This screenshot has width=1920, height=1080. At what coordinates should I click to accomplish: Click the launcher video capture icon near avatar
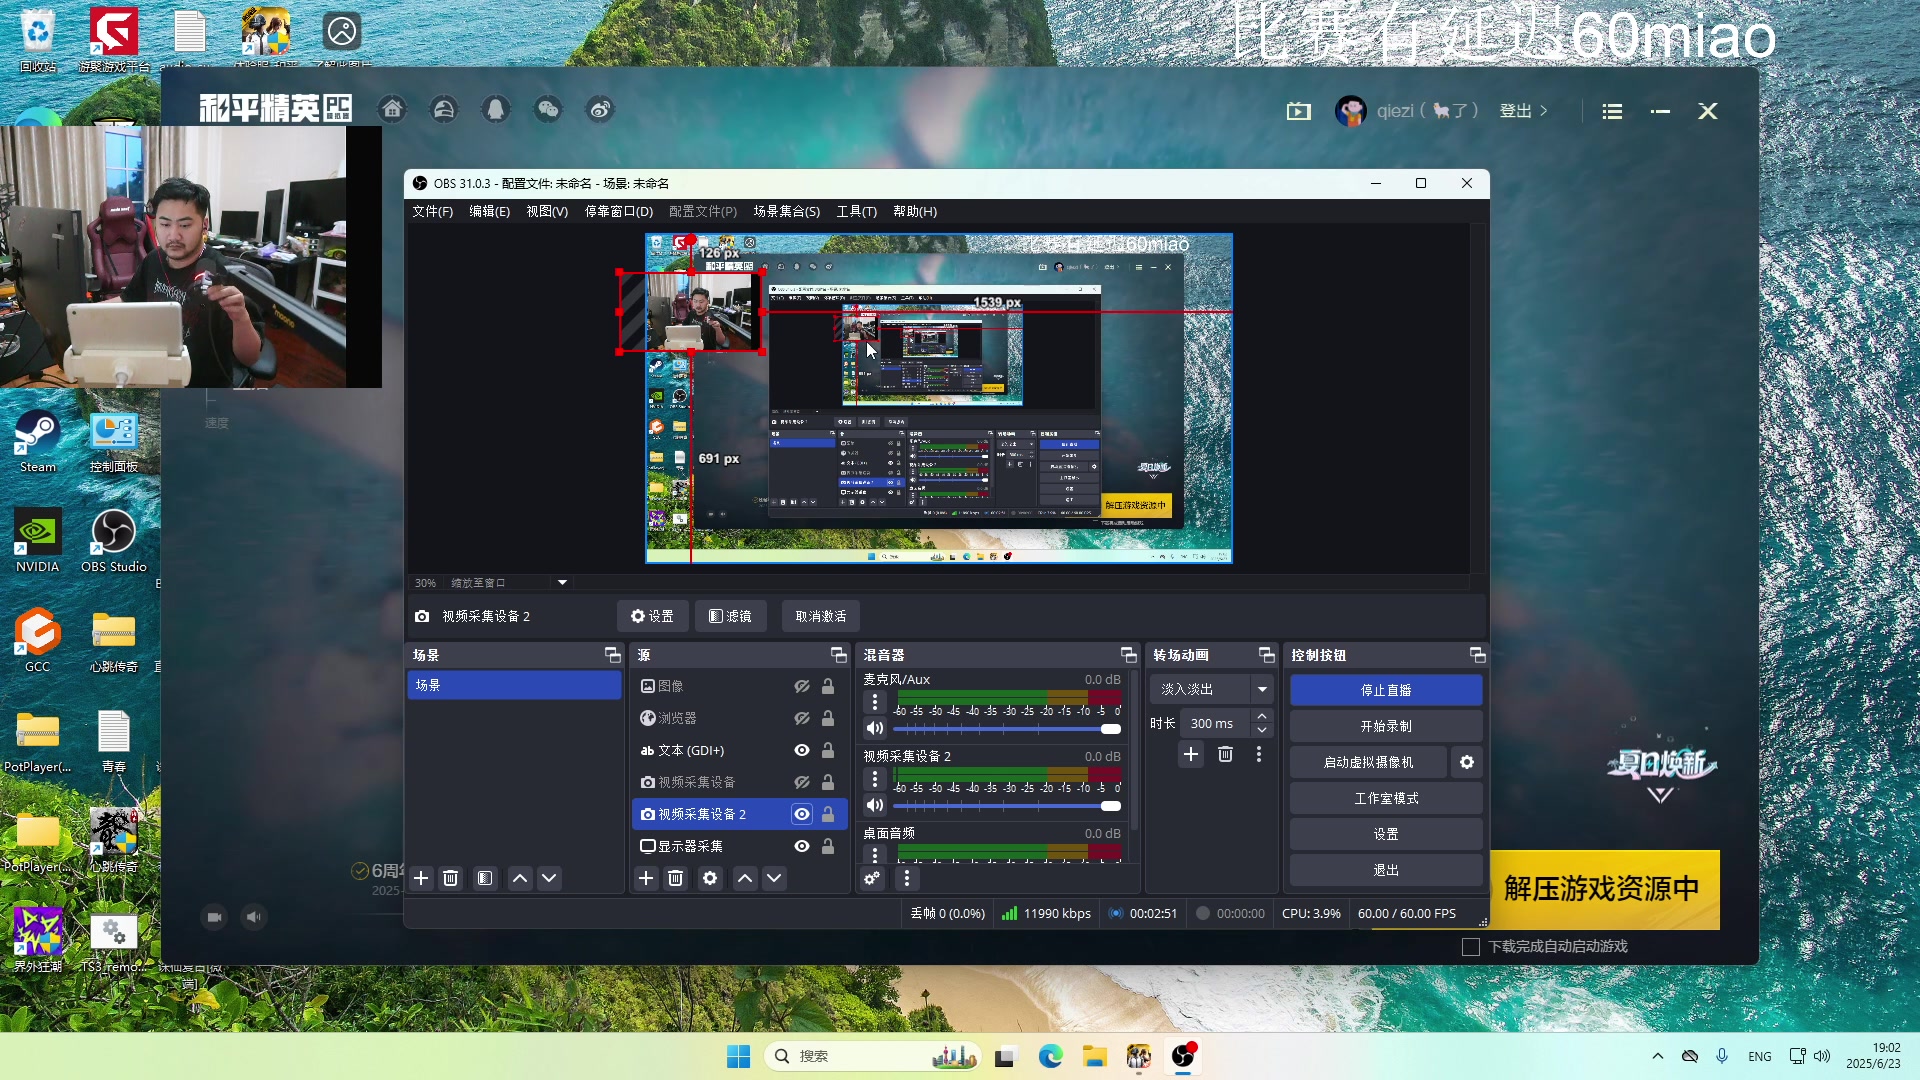point(1298,111)
